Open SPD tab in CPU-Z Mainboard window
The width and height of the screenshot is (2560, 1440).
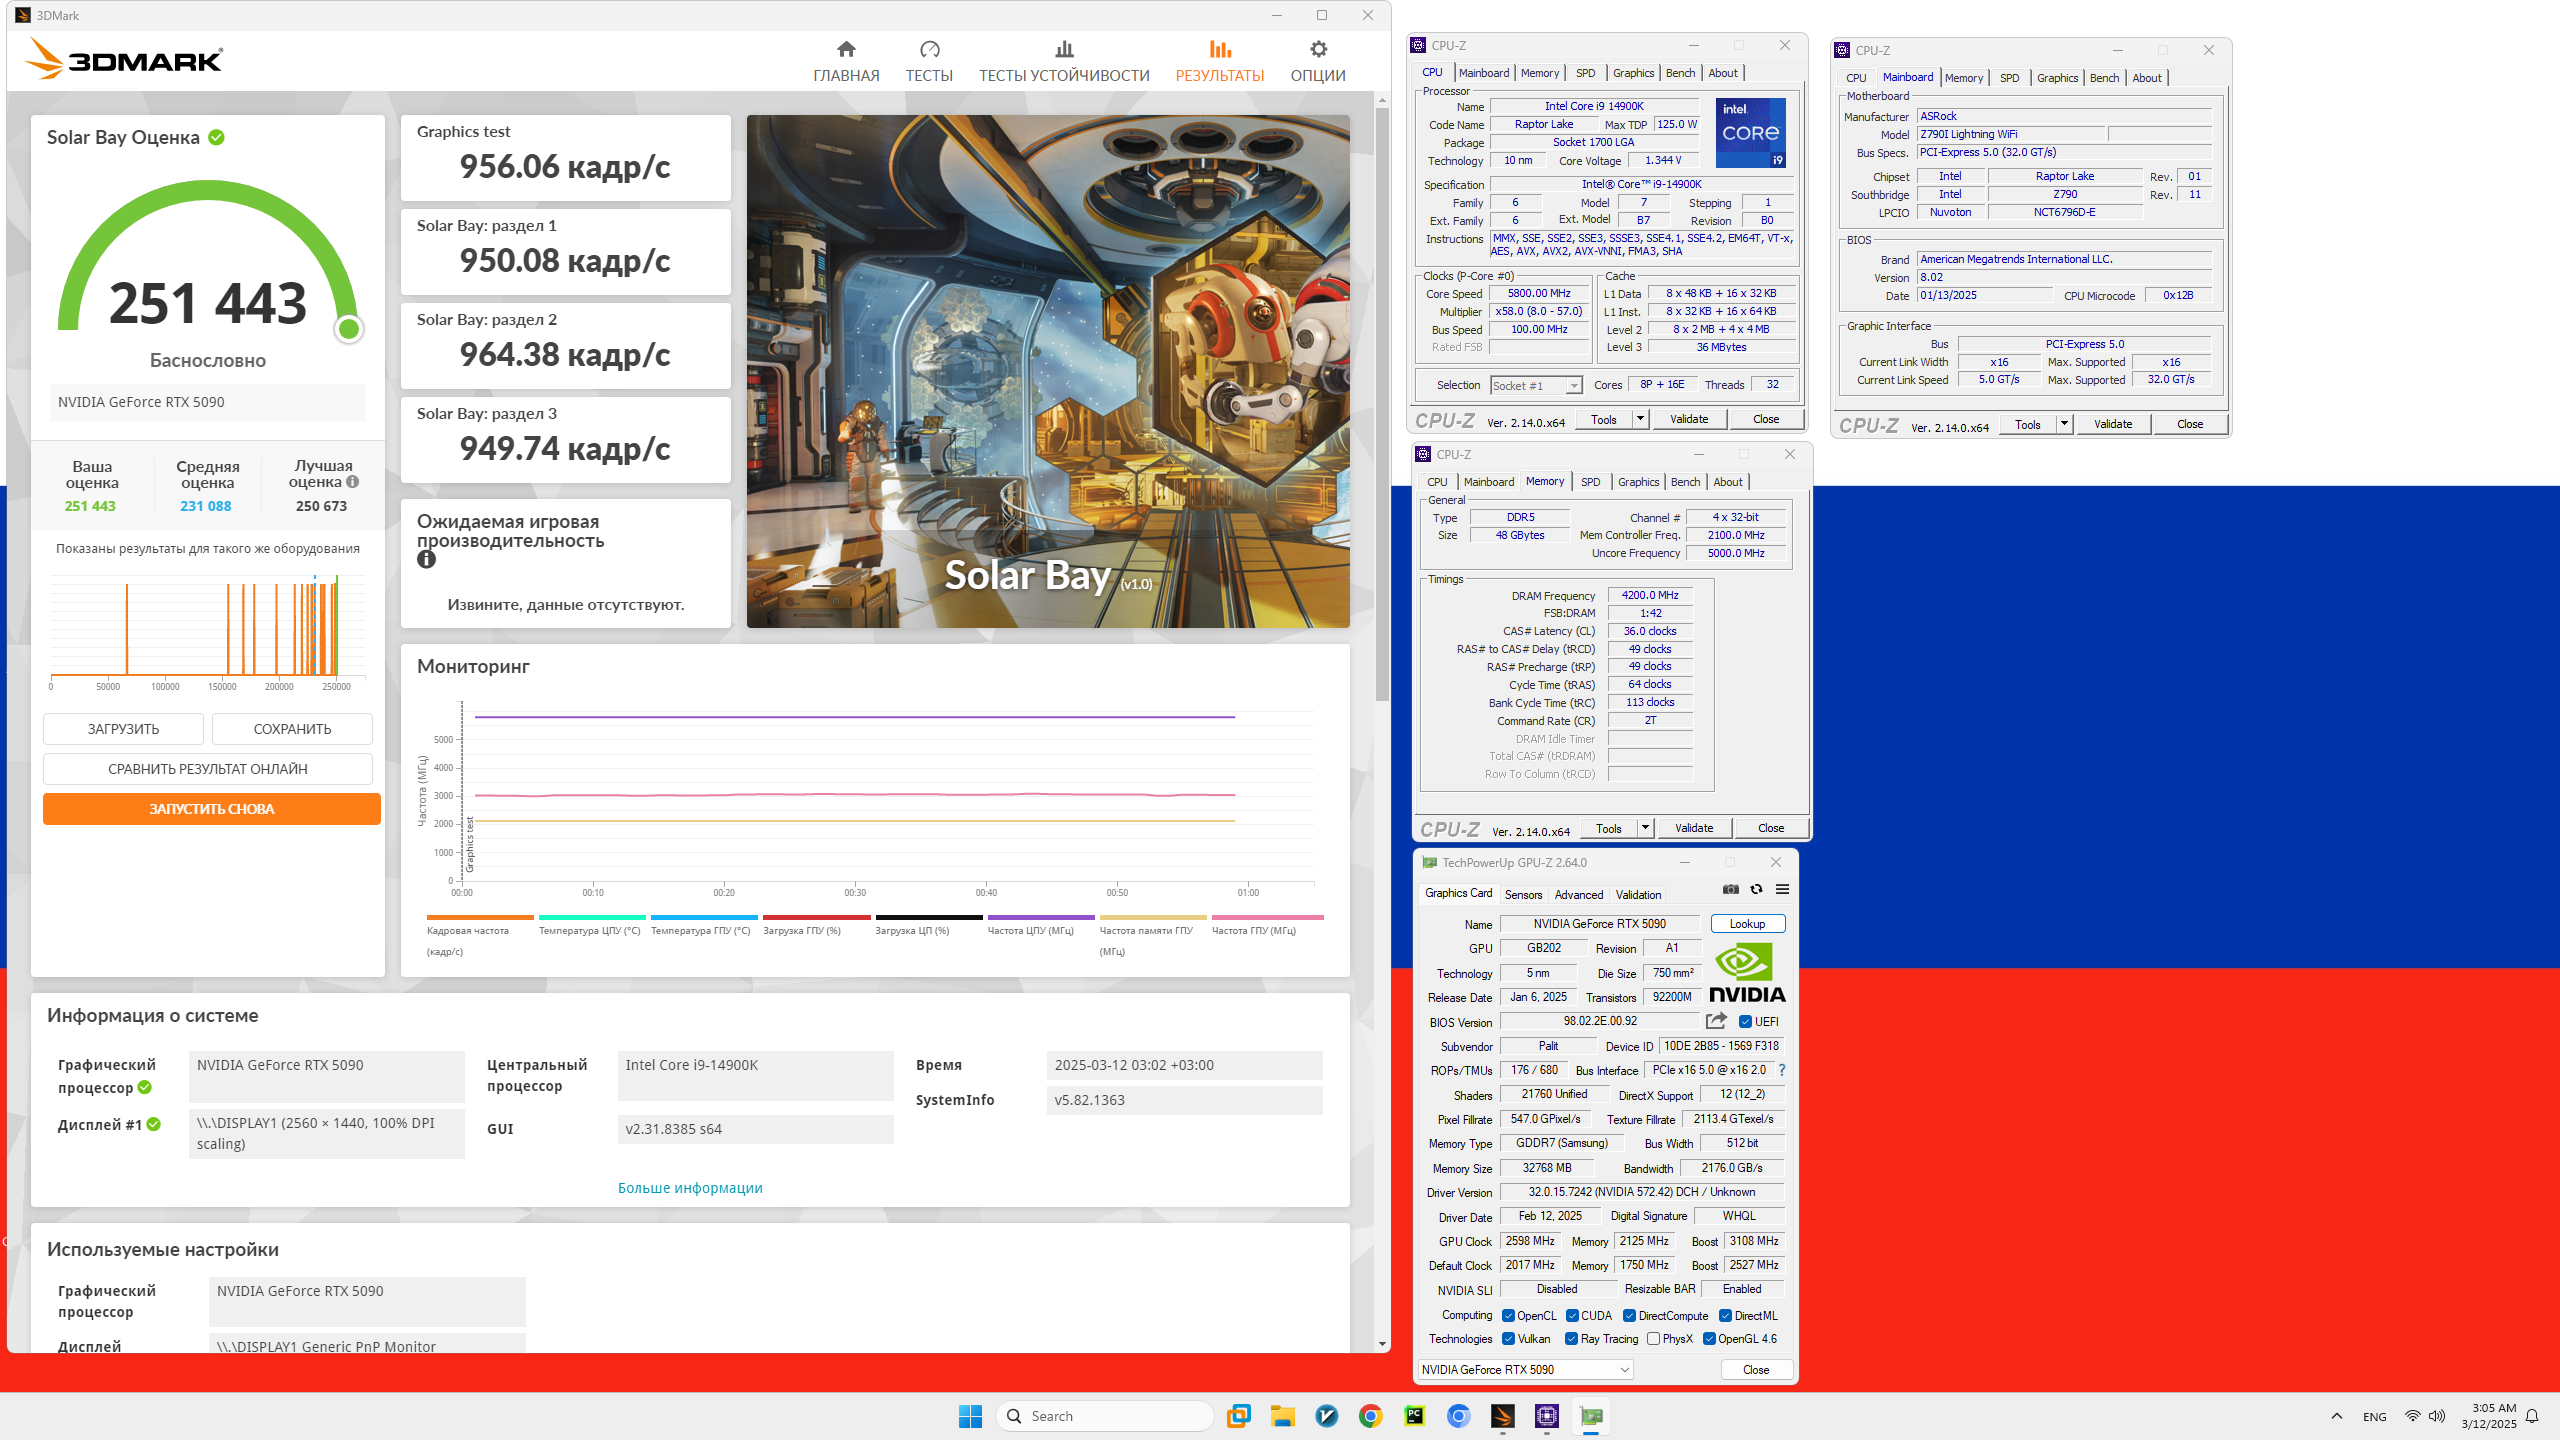2009,78
